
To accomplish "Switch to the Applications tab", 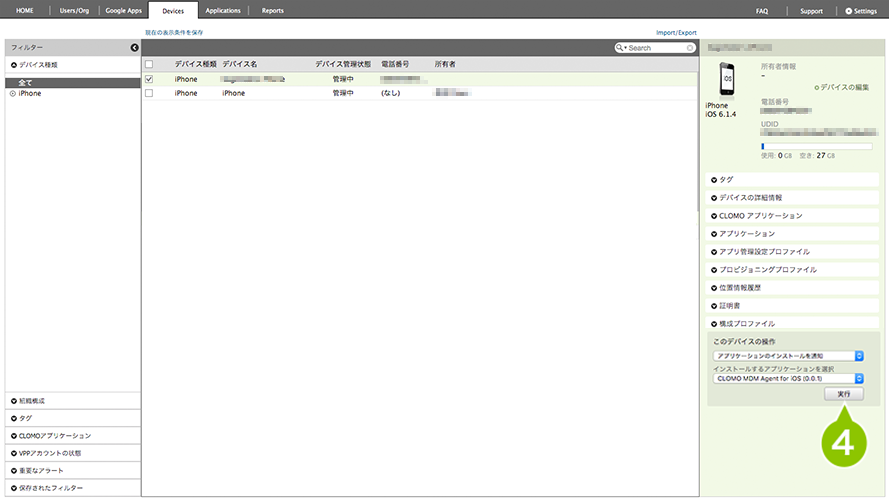I will coord(222,10).
